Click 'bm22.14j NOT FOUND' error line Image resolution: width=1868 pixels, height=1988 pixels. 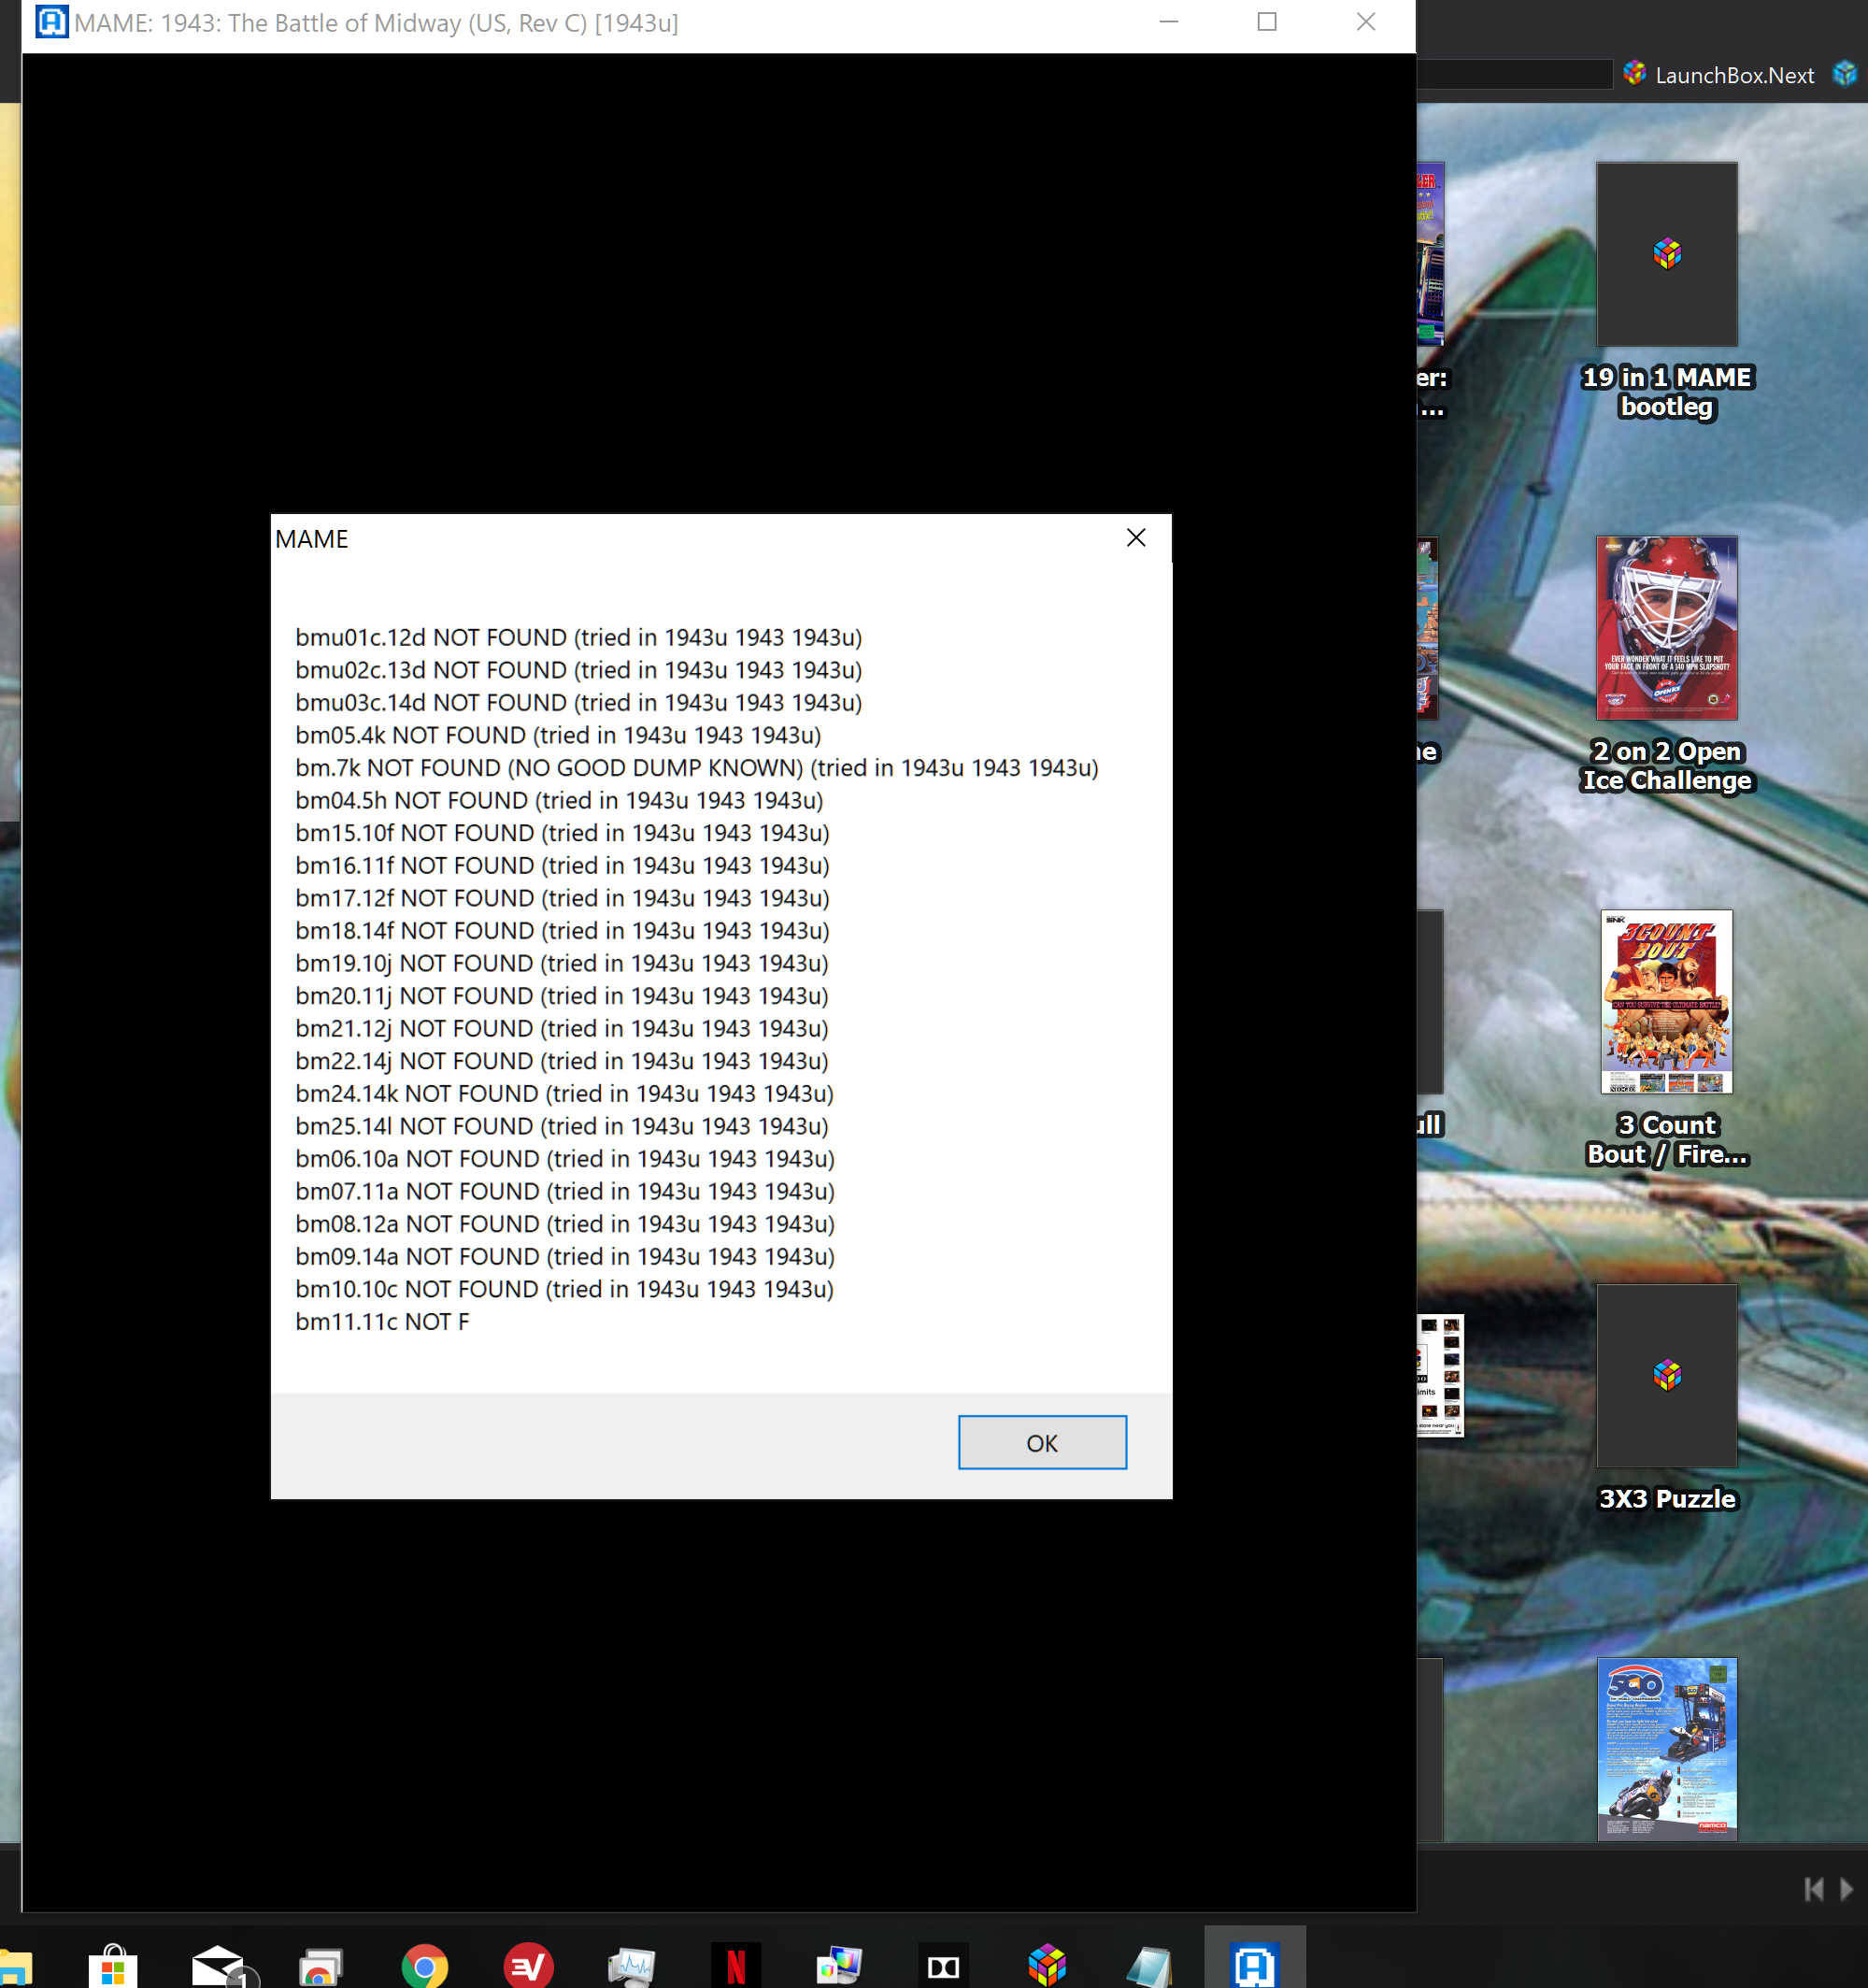(562, 1061)
